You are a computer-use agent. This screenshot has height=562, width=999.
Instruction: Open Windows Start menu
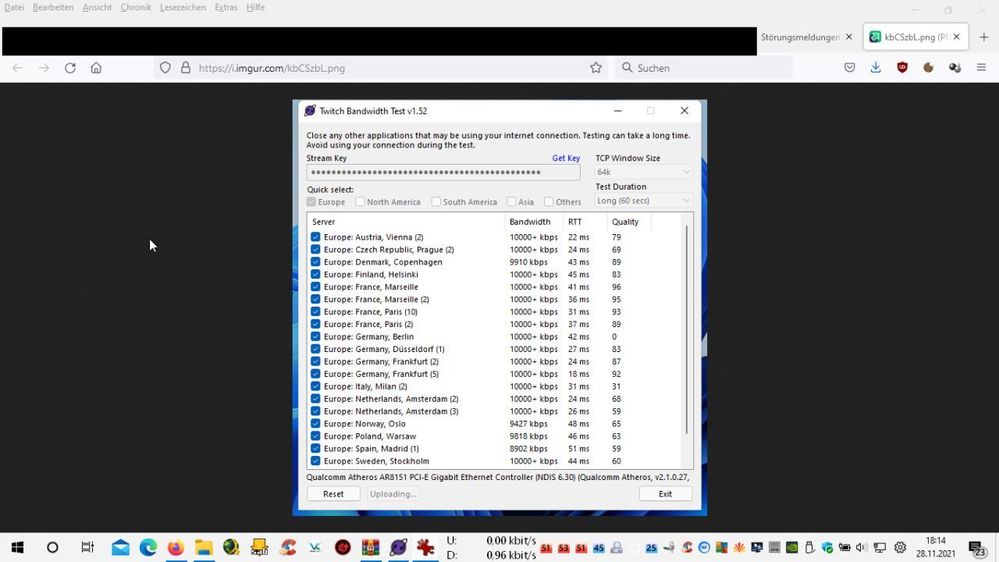17,547
